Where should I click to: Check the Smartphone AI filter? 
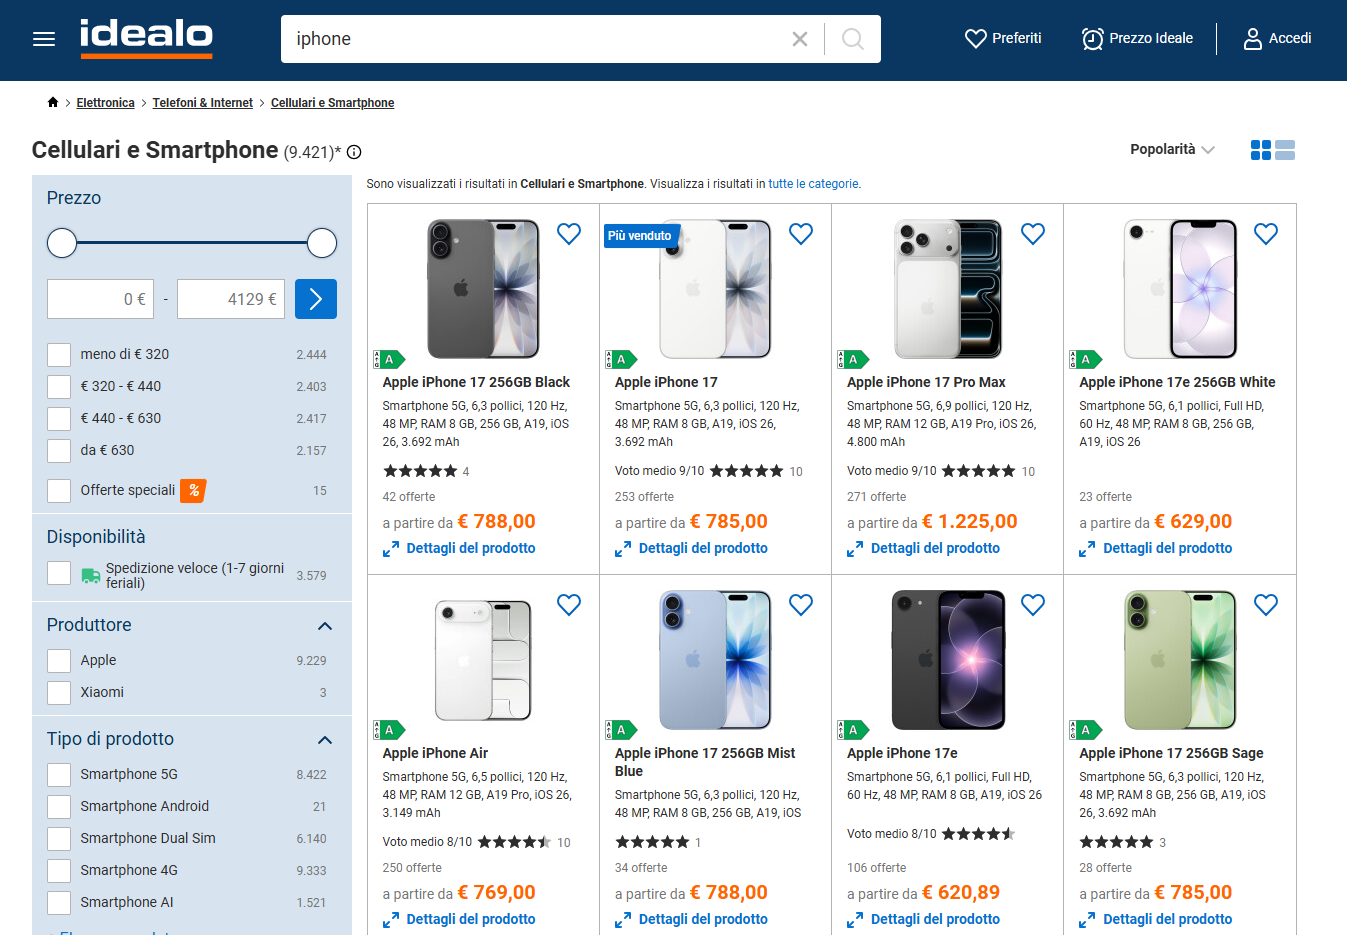[x=59, y=902]
